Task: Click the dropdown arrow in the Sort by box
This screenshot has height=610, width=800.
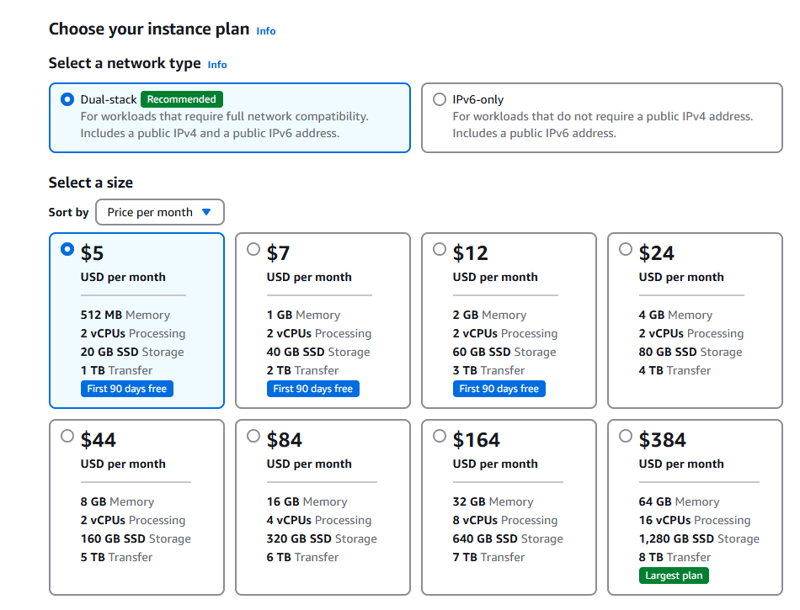Action: [x=206, y=212]
